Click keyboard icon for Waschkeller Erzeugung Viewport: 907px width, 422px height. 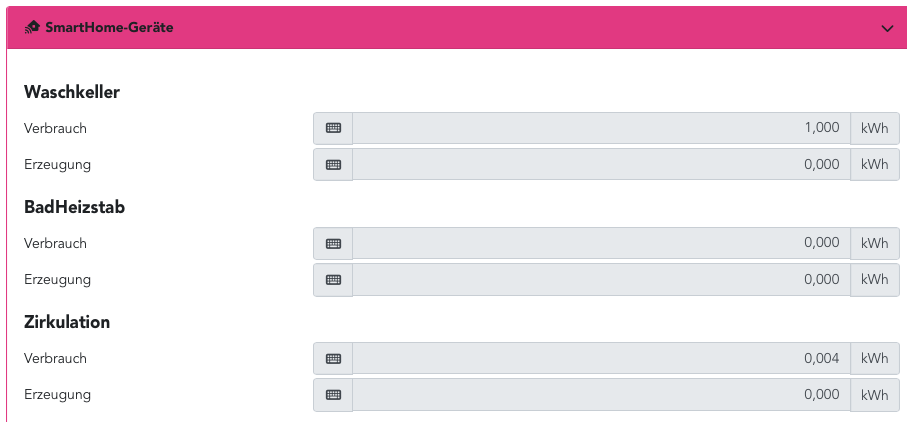pyautogui.click(x=333, y=164)
